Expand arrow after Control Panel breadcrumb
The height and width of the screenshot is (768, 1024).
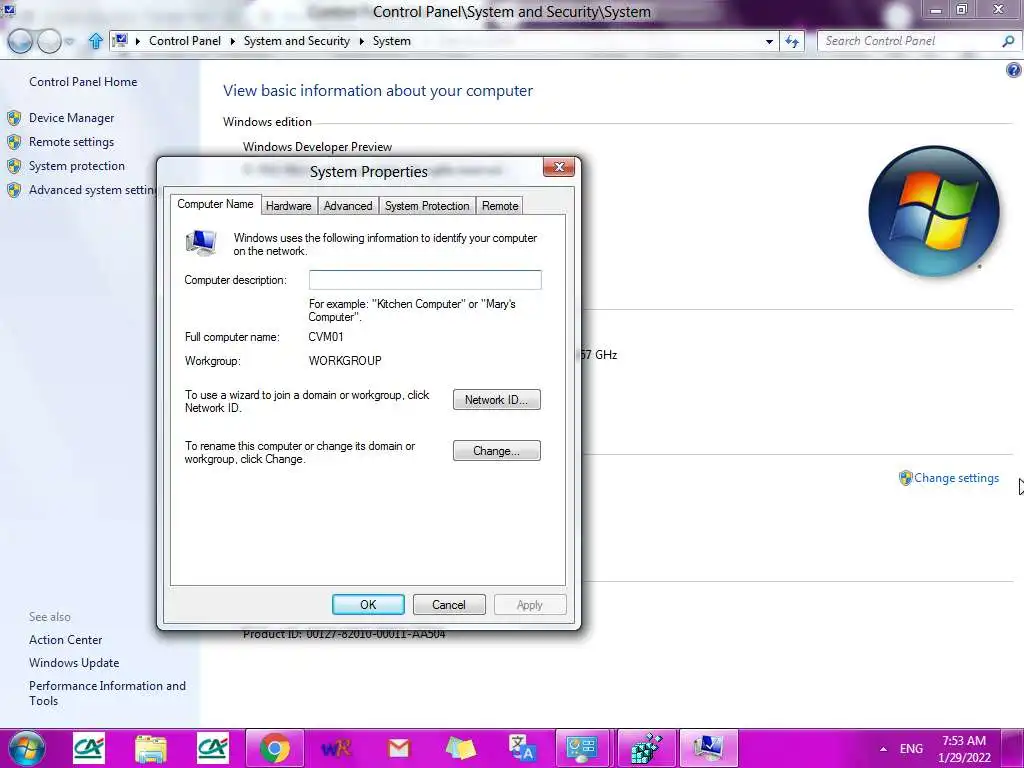(232, 41)
